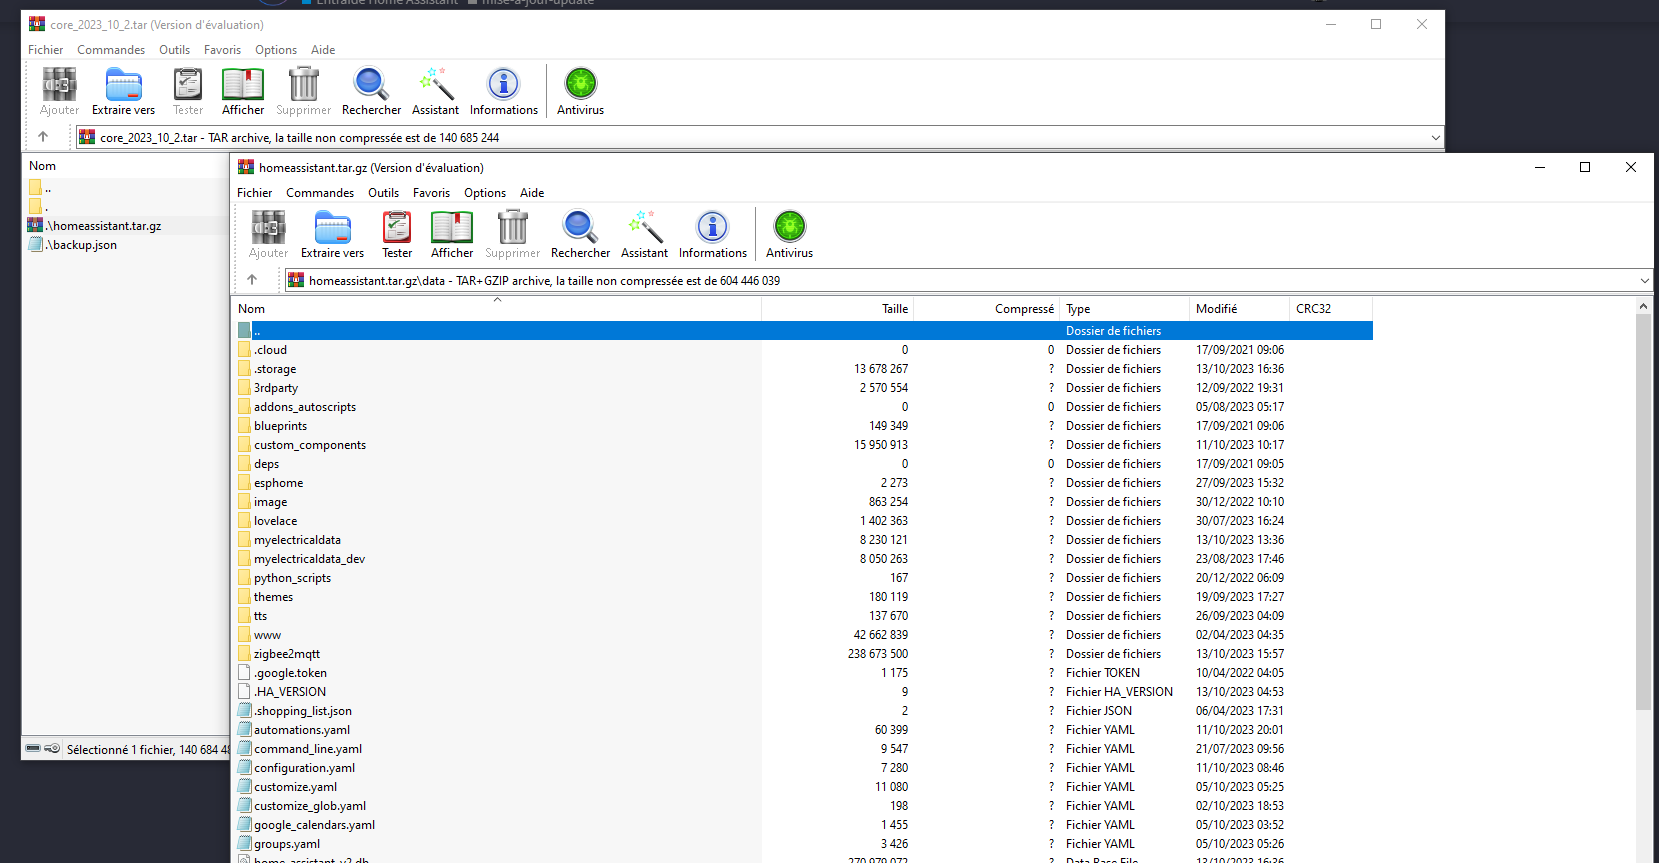Open Favoris menu in homeassistant.tar.gz window
Screen dimensions: 1659x863
click(431, 193)
